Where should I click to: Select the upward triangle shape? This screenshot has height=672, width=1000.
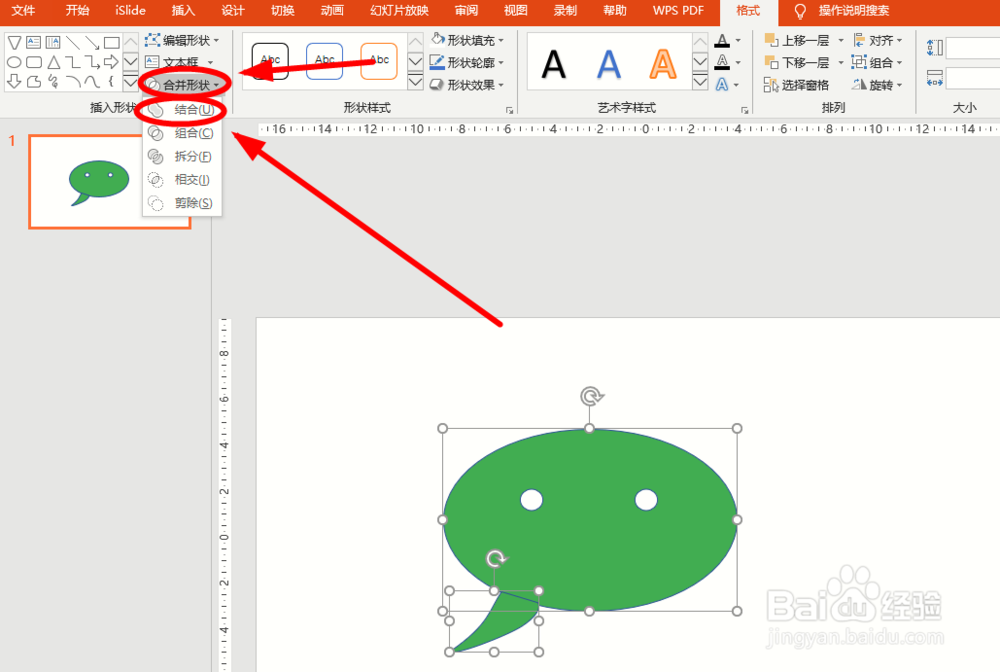point(54,62)
